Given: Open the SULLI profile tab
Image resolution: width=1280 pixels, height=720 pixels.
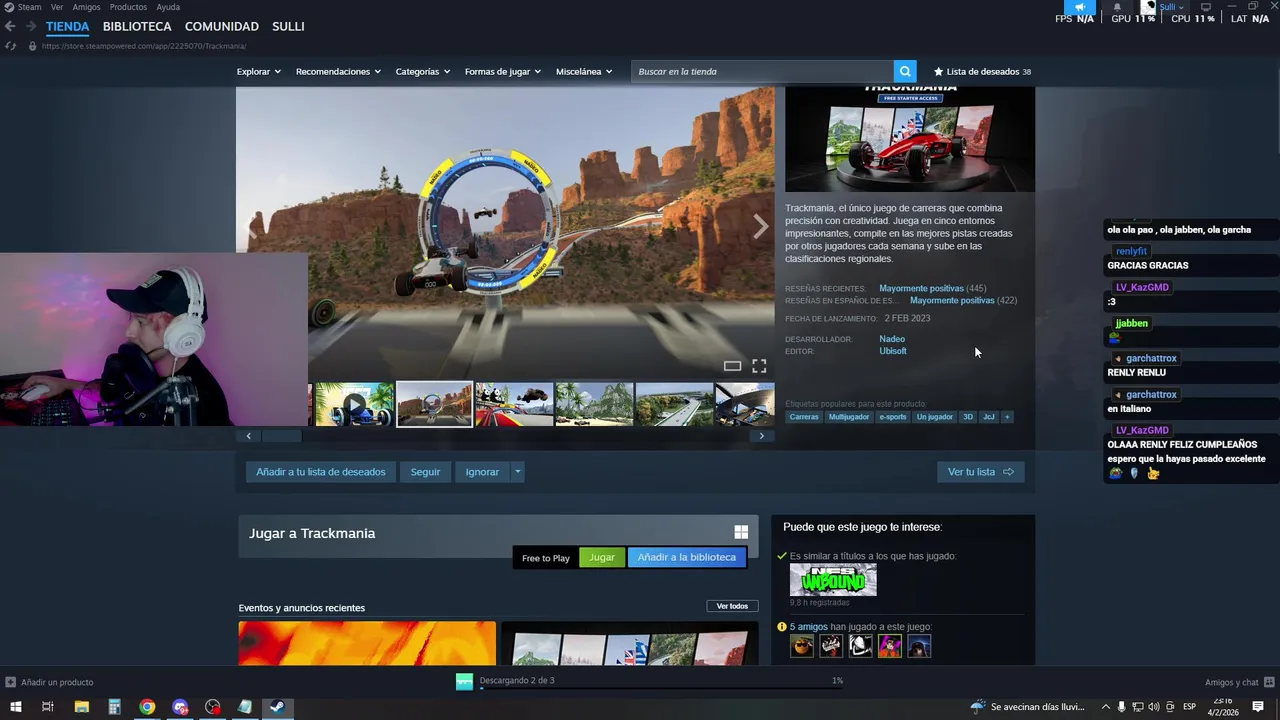Looking at the screenshot, I should [x=288, y=26].
